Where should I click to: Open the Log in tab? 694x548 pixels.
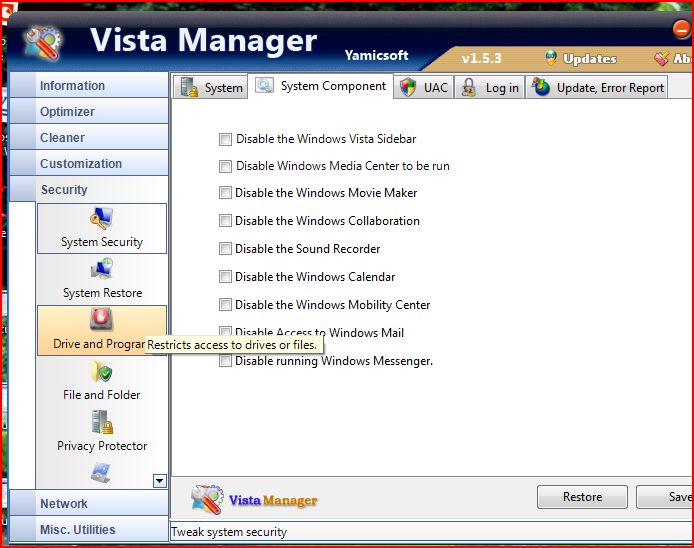[490, 87]
